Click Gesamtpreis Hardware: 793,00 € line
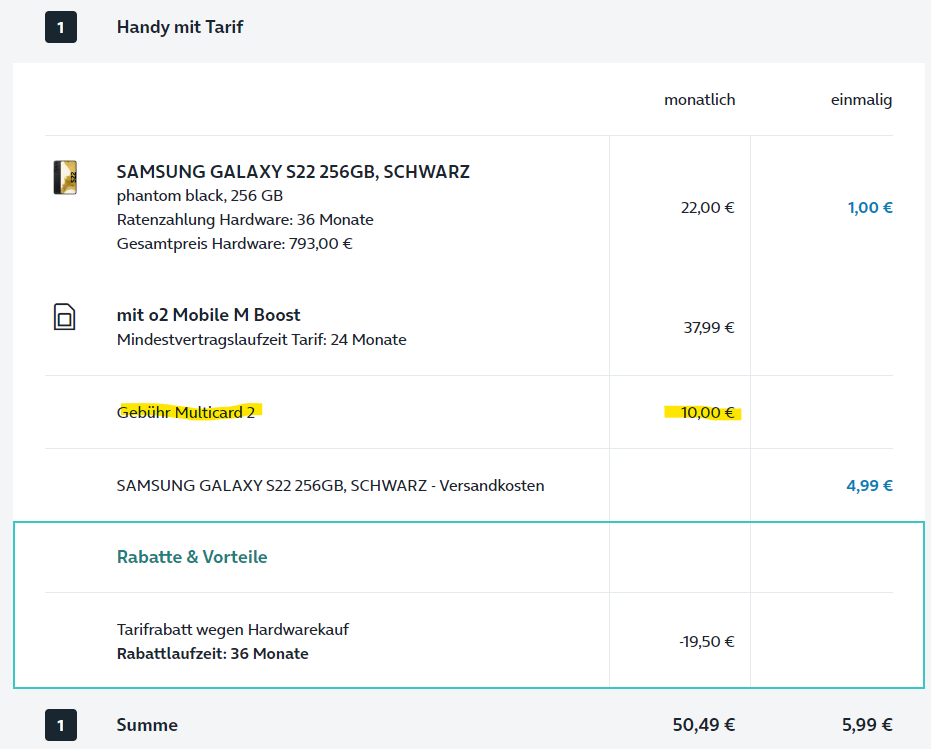This screenshot has height=749, width=931. pos(235,244)
